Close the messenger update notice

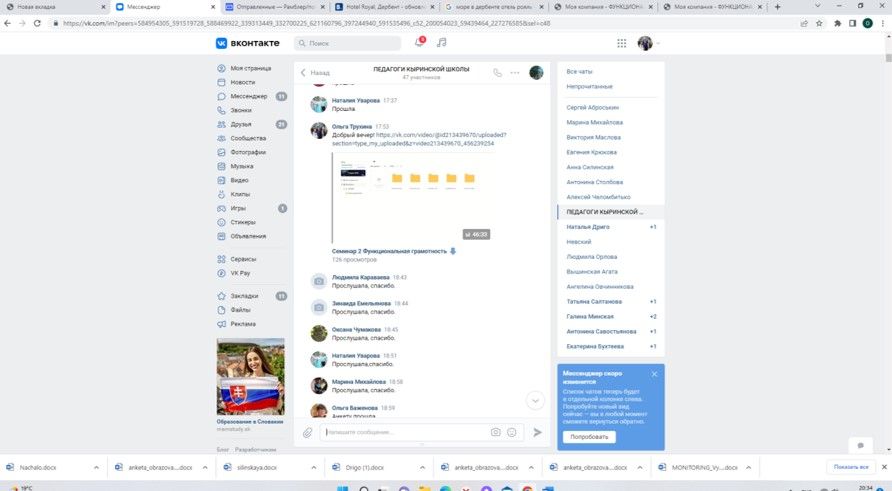[655, 374]
